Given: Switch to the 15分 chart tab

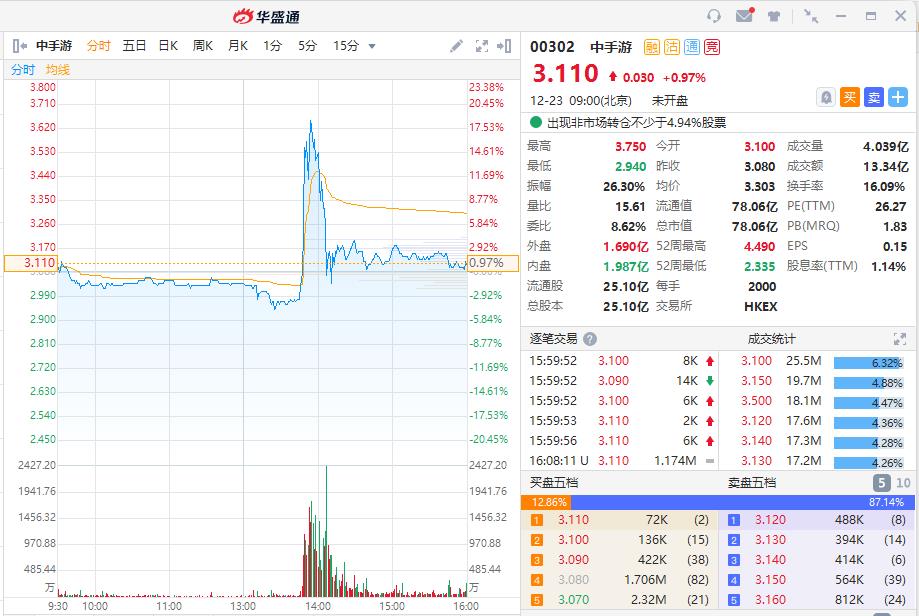Looking at the screenshot, I should (x=346, y=46).
